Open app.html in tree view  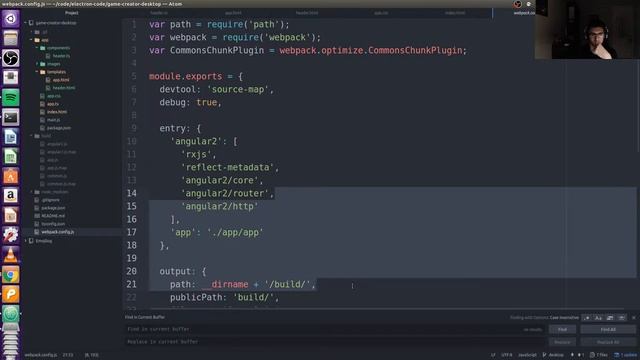[61, 80]
